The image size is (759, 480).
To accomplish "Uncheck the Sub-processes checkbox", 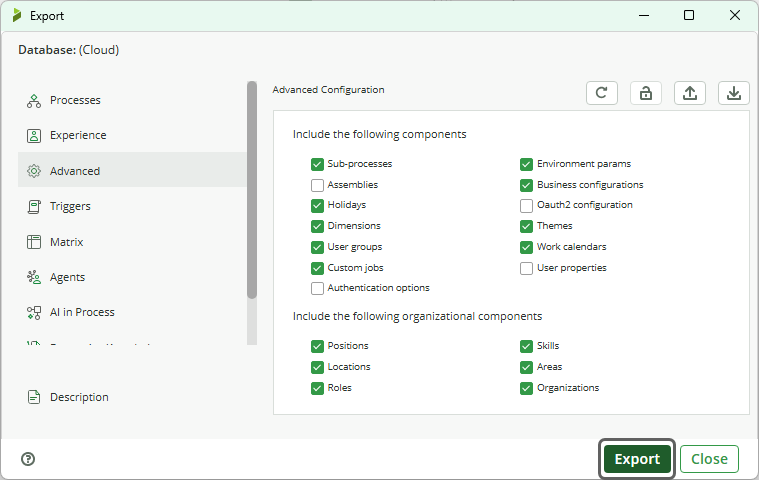I will click(317, 164).
